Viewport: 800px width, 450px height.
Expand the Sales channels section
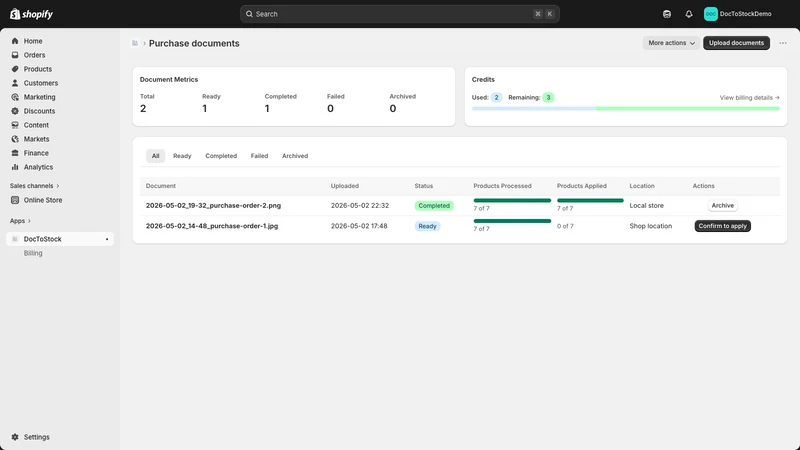[x=34, y=186]
